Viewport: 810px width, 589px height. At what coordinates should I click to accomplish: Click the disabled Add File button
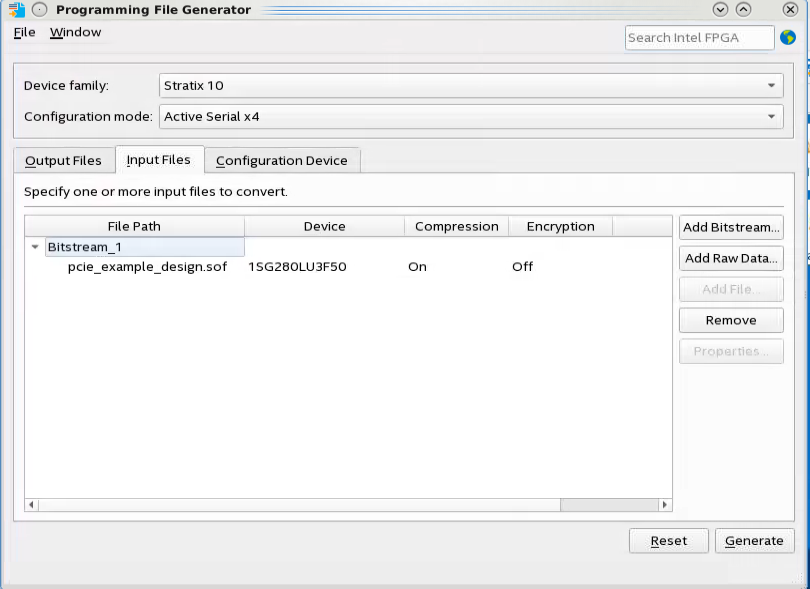pyautogui.click(x=731, y=289)
